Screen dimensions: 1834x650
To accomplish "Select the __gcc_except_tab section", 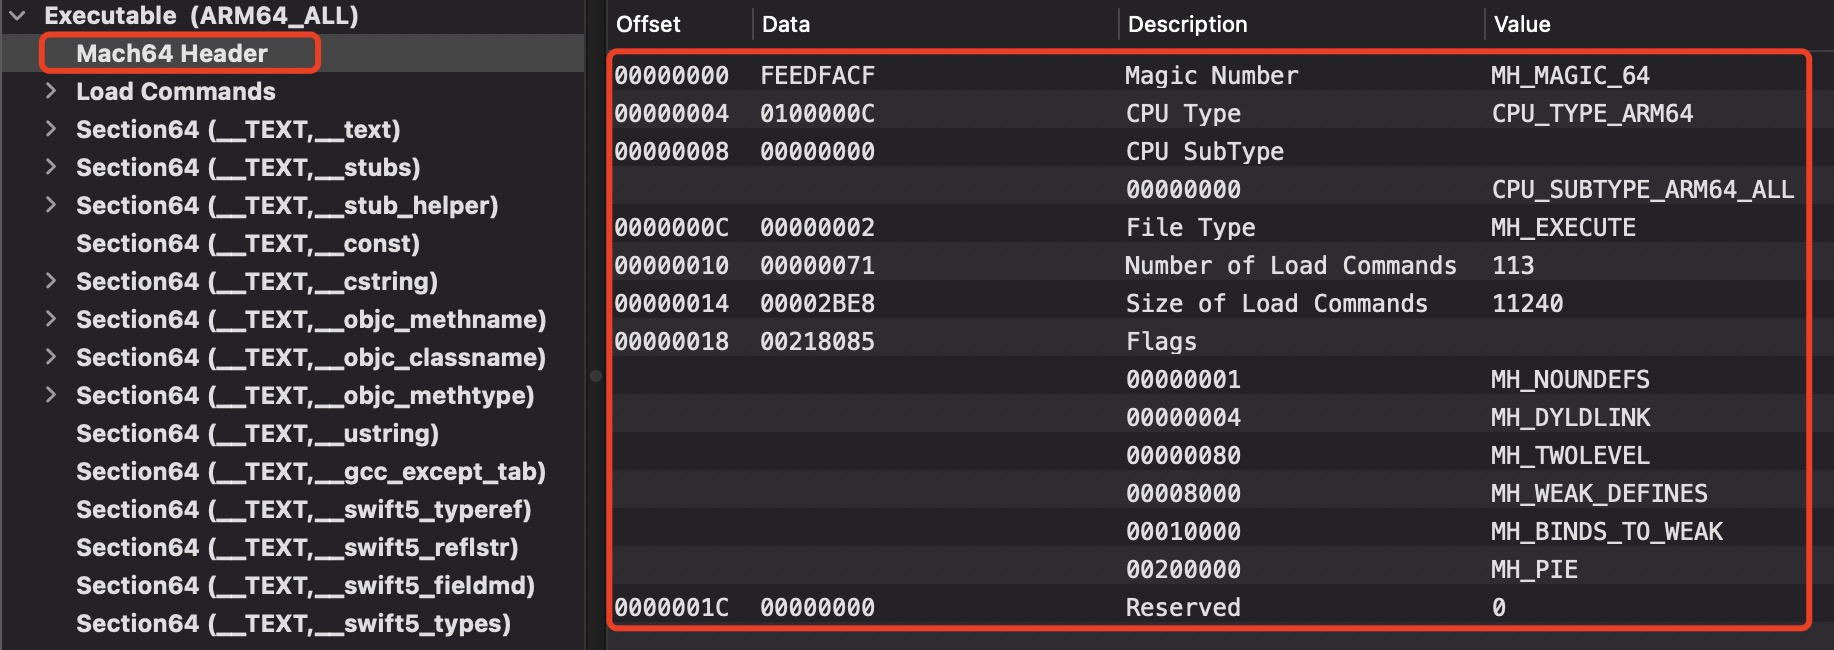I will point(310,471).
